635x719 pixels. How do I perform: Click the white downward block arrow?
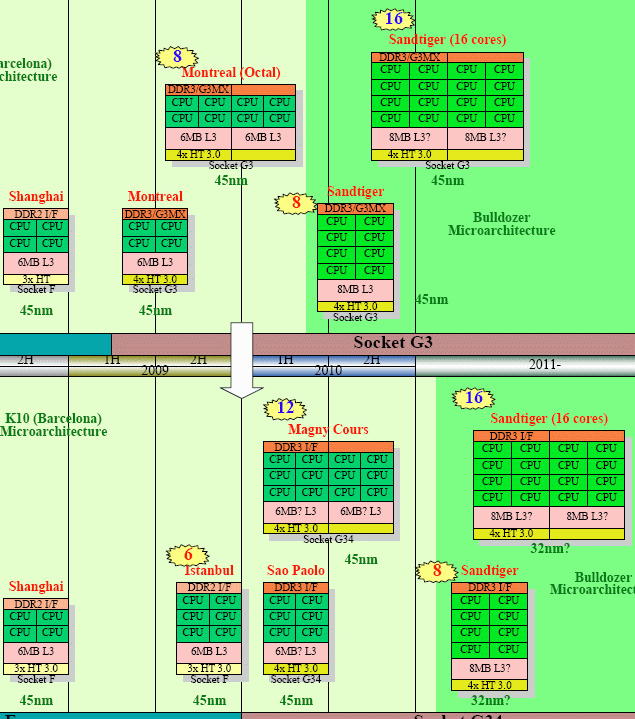242,360
